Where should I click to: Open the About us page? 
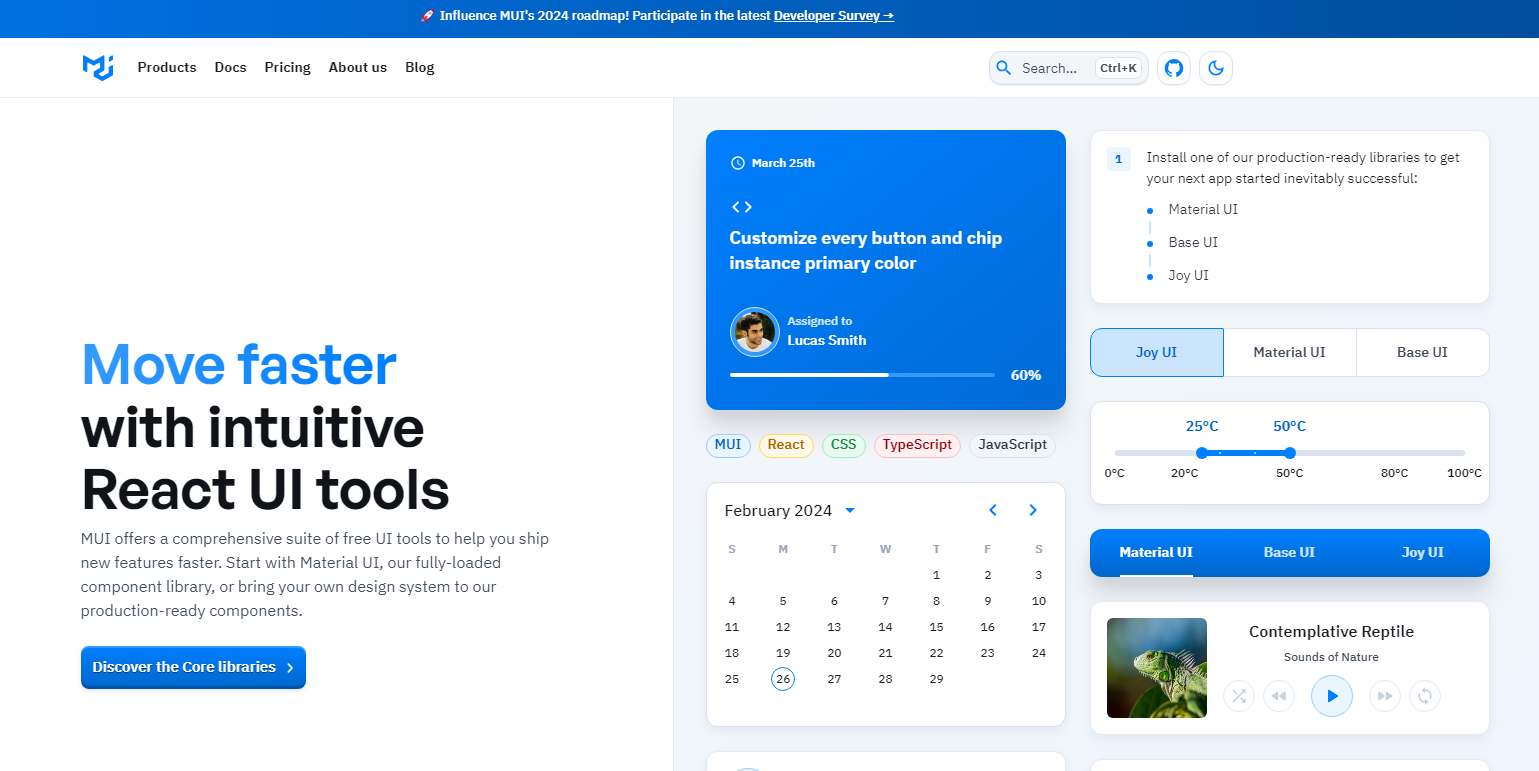[x=358, y=68]
